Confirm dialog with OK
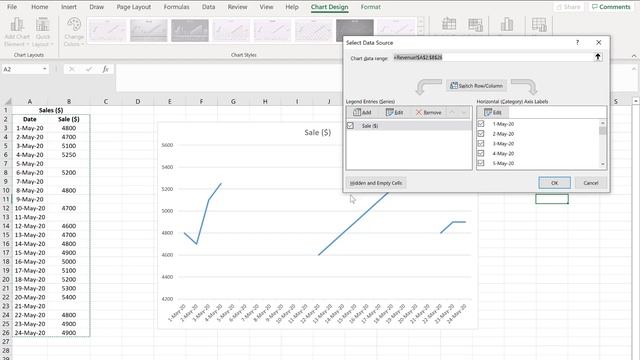The width and height of the screenshot is (640, 360). [554, 183]
